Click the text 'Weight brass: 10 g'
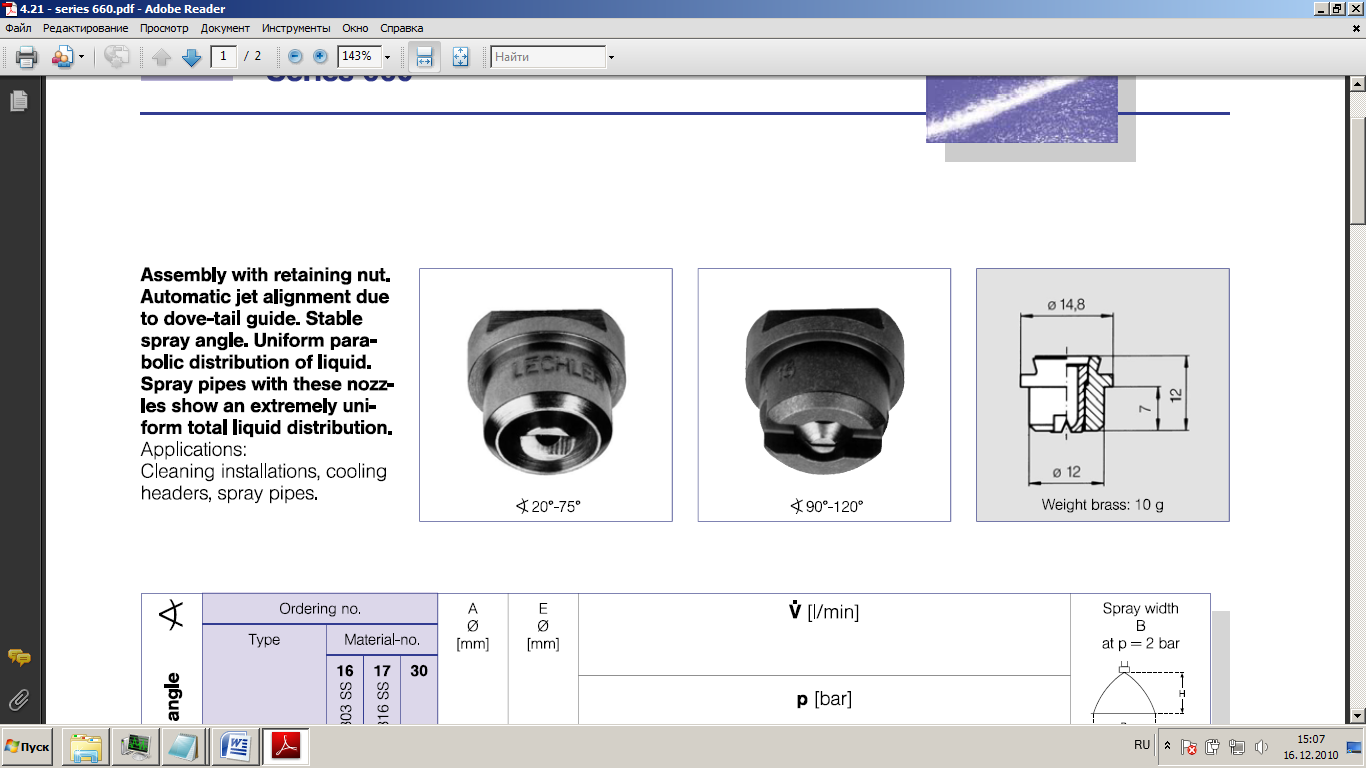Image resolution: width=1366 pixels, height=768 pixels. [1102, 505]
